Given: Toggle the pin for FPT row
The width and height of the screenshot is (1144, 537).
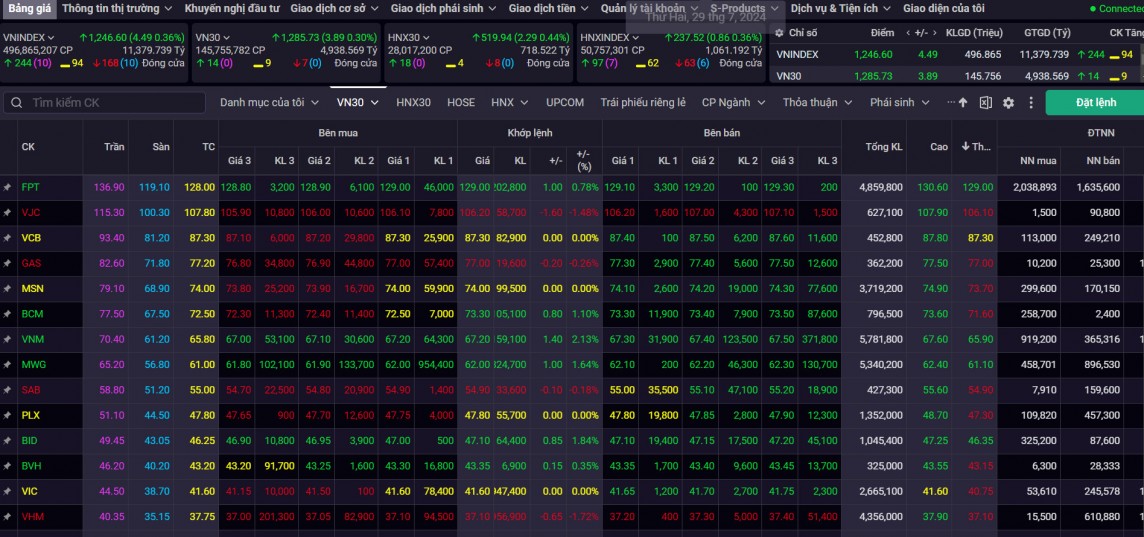Looking at the screenshot, I should tap(7, 187).
